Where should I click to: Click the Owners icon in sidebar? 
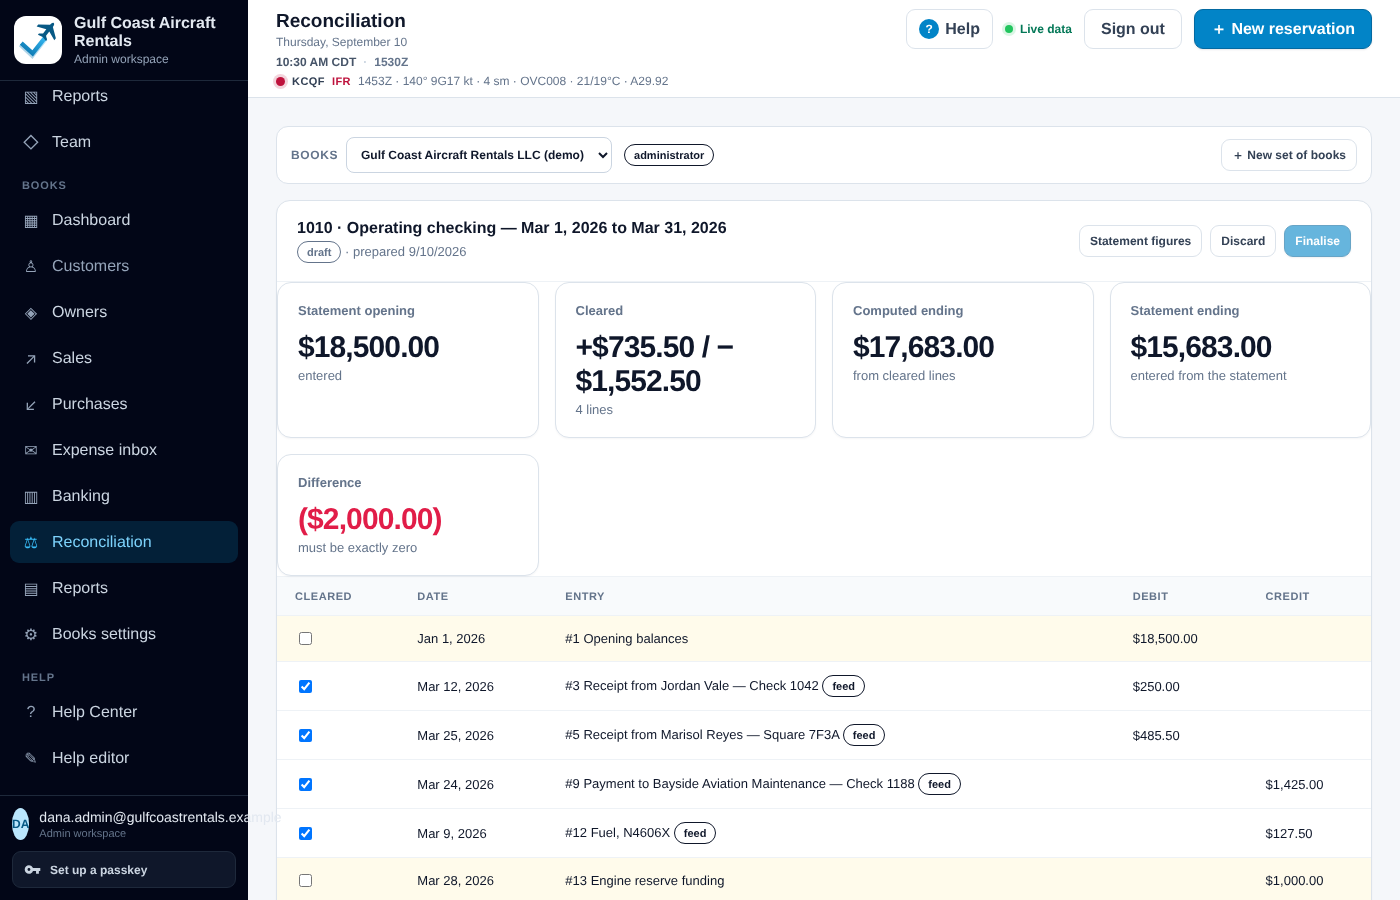tap(31, 313)
